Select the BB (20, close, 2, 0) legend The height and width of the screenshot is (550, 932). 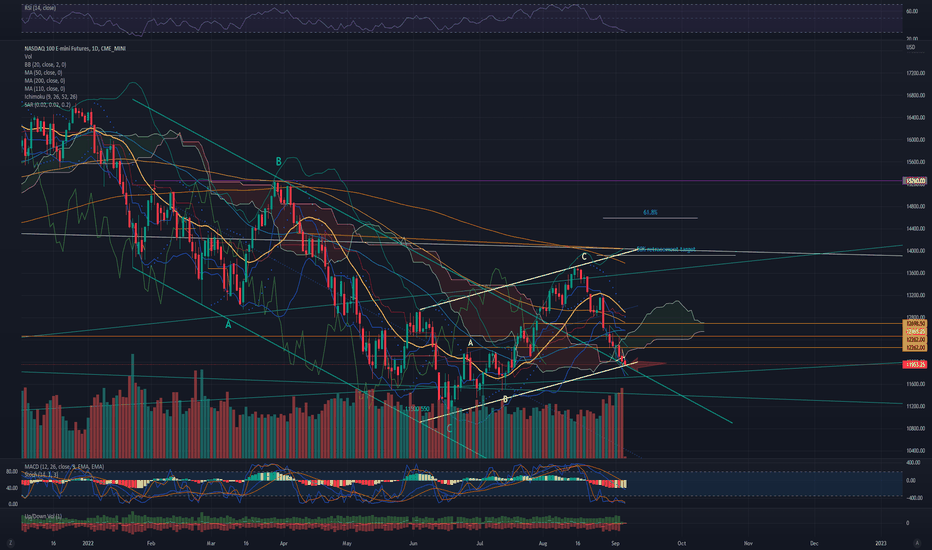coord(45,64)
